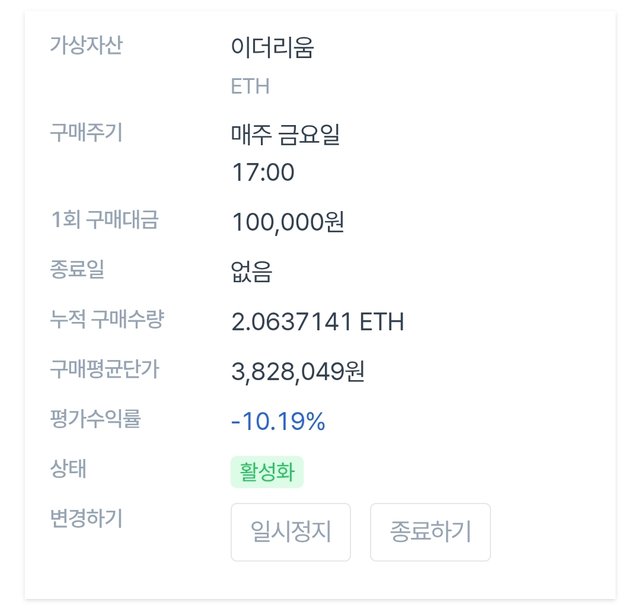Screen dimensions: 640x610
Task: Click the 변경하기 label
Action: click(x=86, y=518)
